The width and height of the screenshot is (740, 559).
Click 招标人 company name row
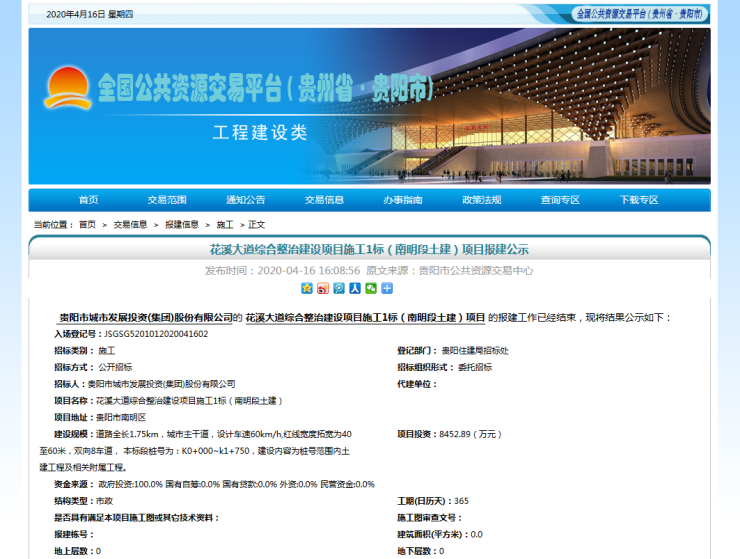pyautogui.click(x=144, y=384)
